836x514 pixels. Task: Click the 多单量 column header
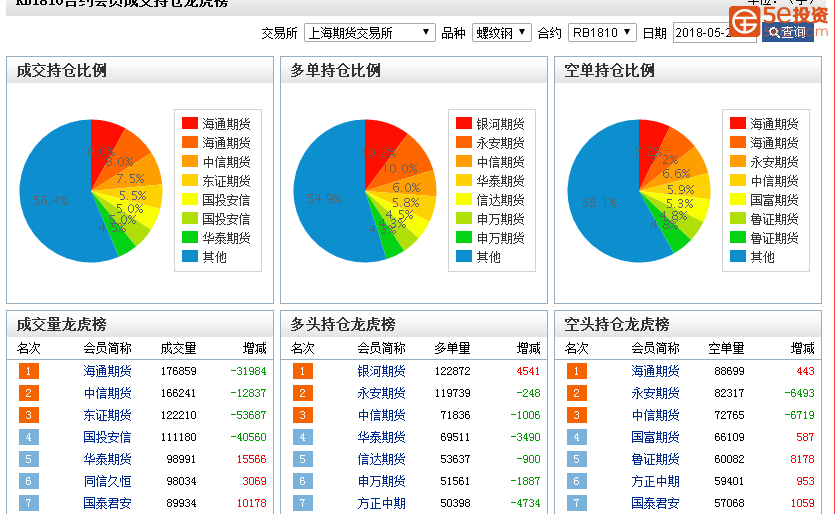pos(452,348)
